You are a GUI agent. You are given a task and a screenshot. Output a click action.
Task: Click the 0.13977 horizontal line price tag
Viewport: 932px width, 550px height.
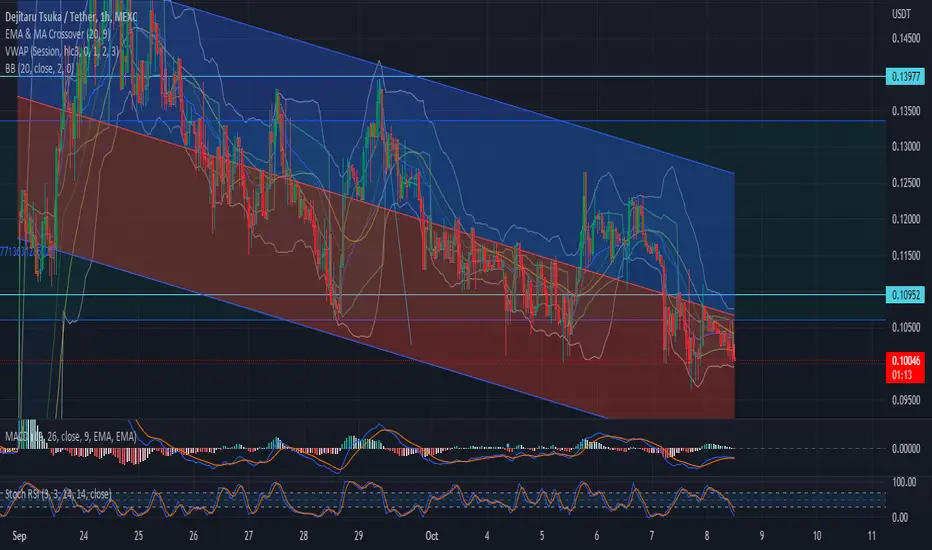click(x=905, y=76)
